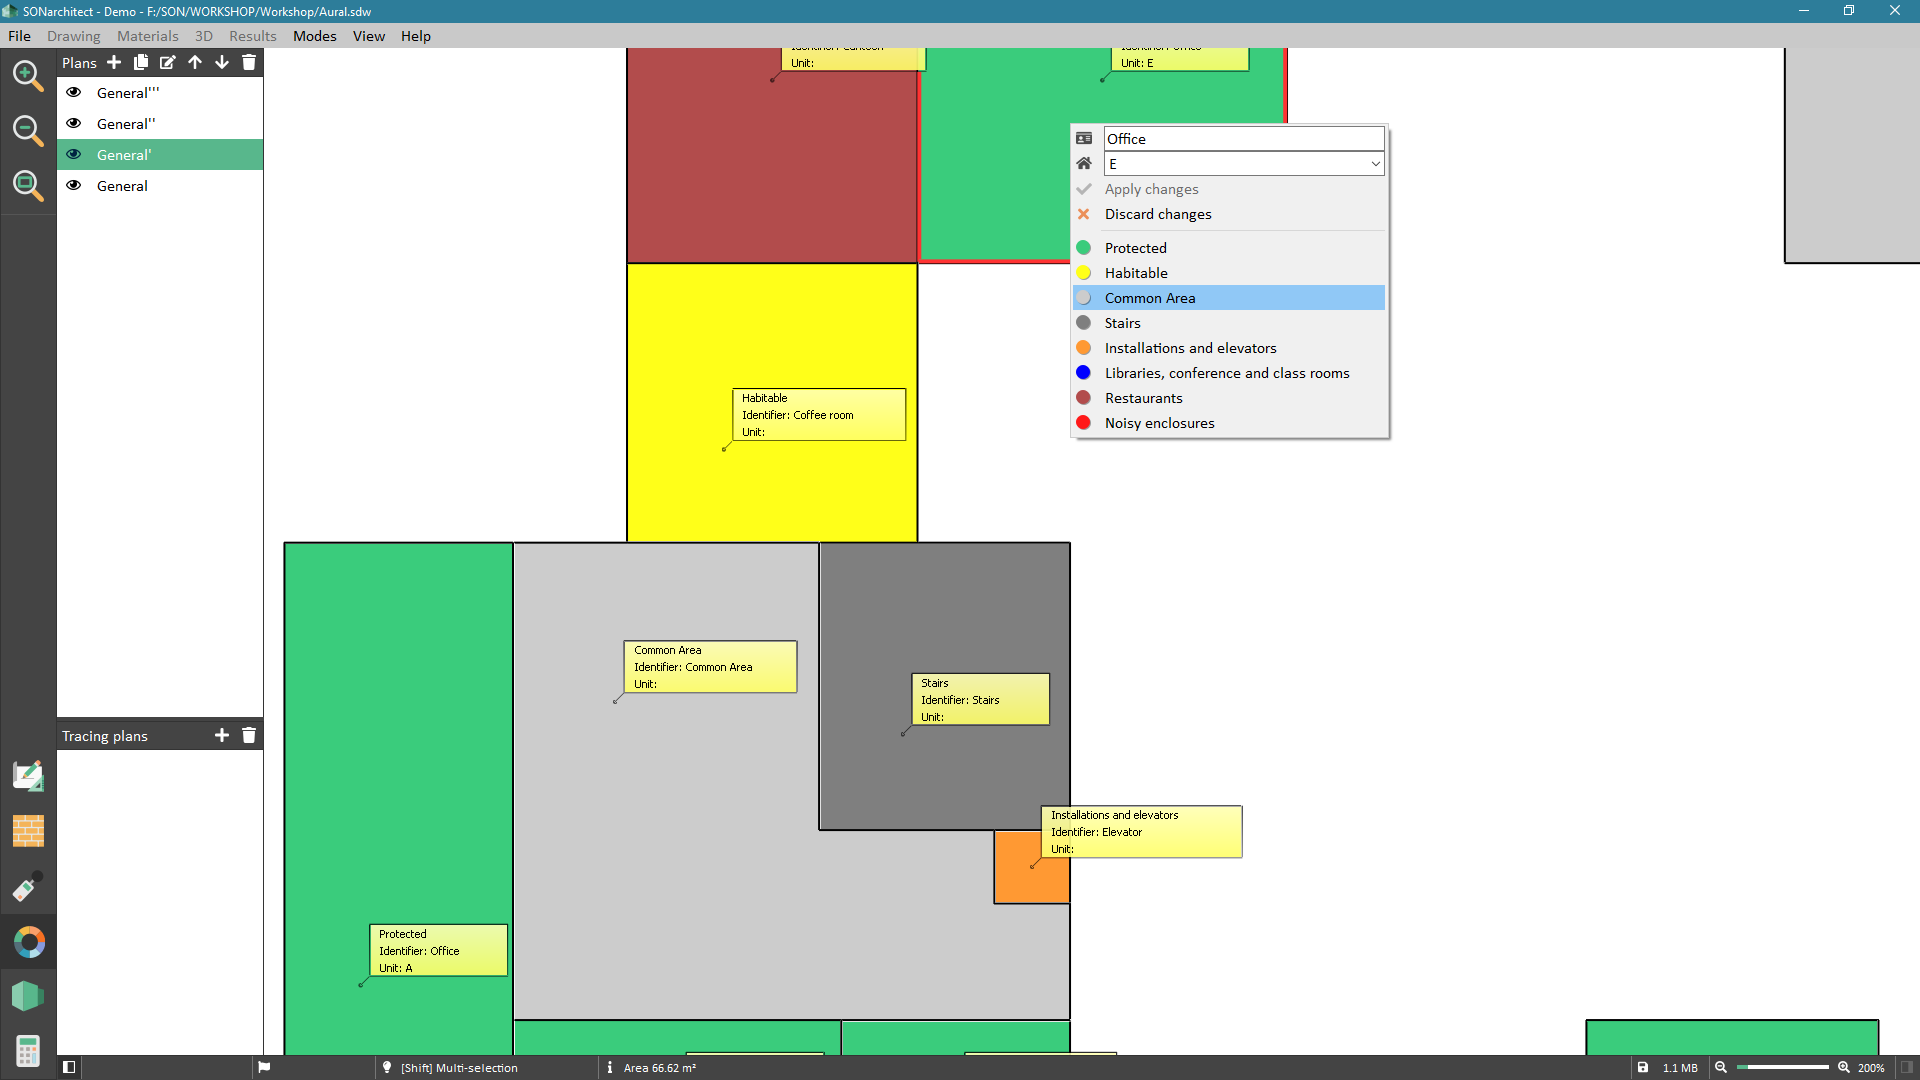Open the View menu

[x=368, y=36]
